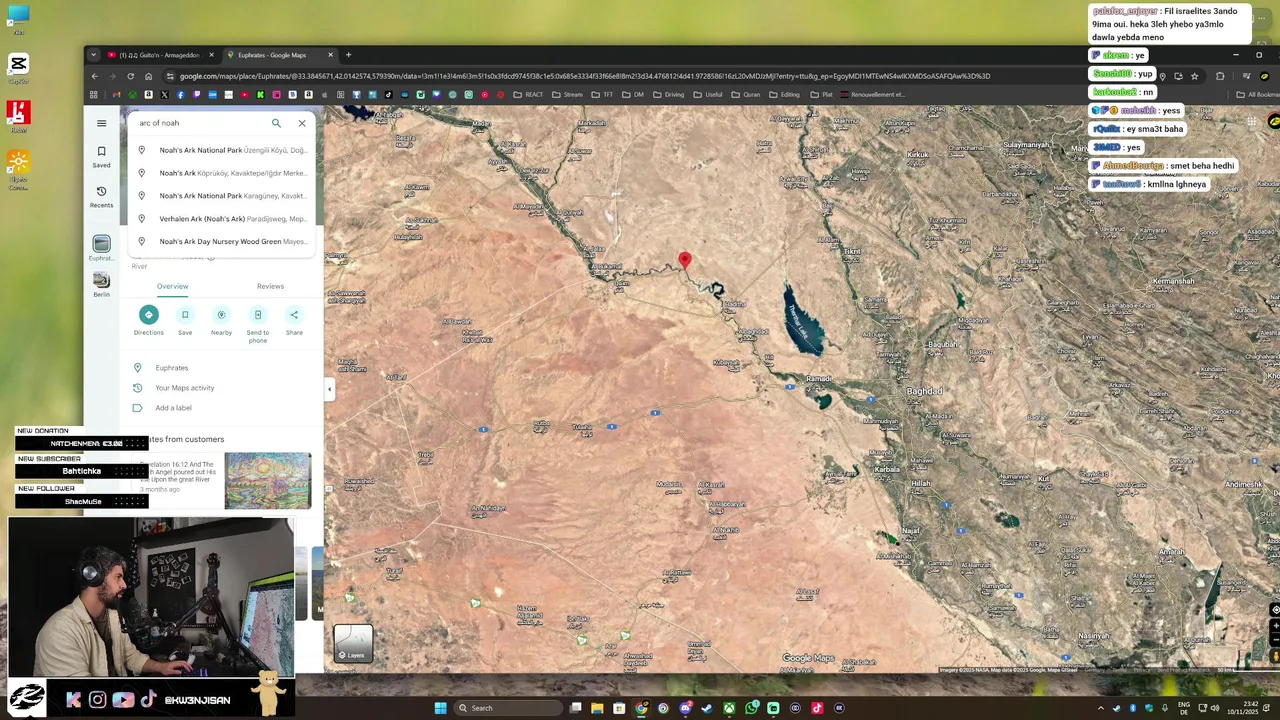Screen dimensions: 1280x720
Task: Save the Euphrates place
Action: [x=185, y=321]
